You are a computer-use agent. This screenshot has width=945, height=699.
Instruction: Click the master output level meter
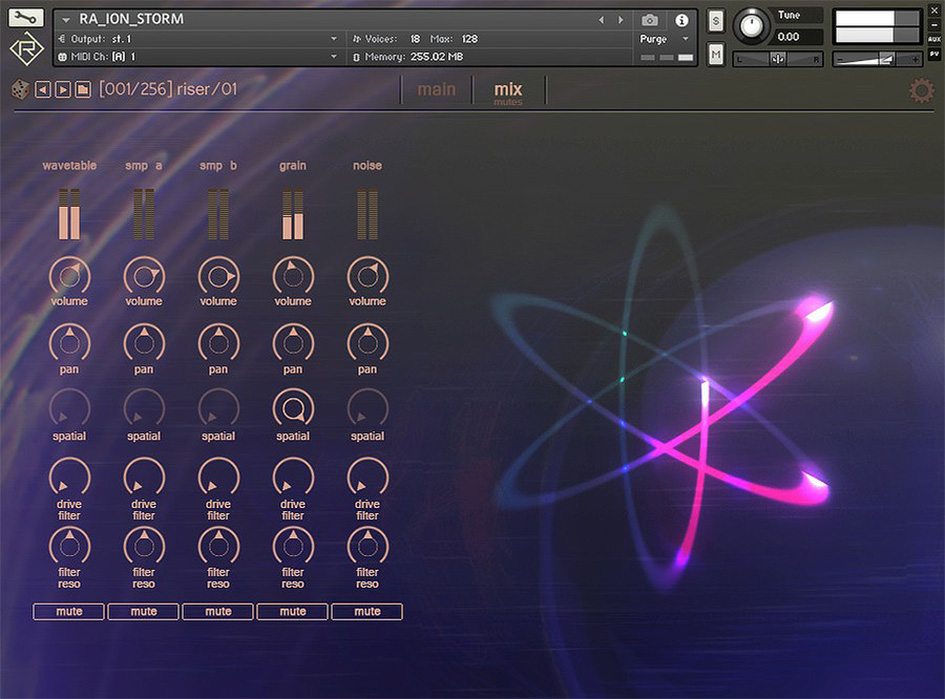click(x=877, y=27)
